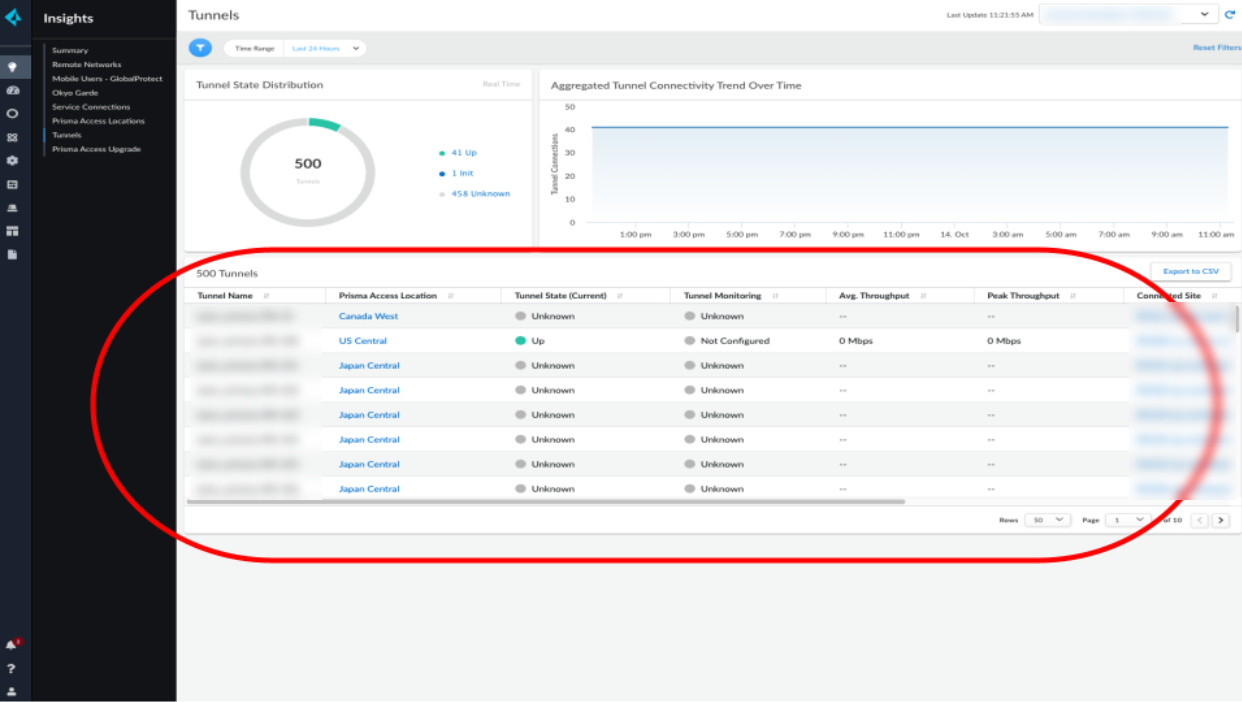Click the Export to CSV button
This screenshot has width=1242, height=702.
[1190, 271]
